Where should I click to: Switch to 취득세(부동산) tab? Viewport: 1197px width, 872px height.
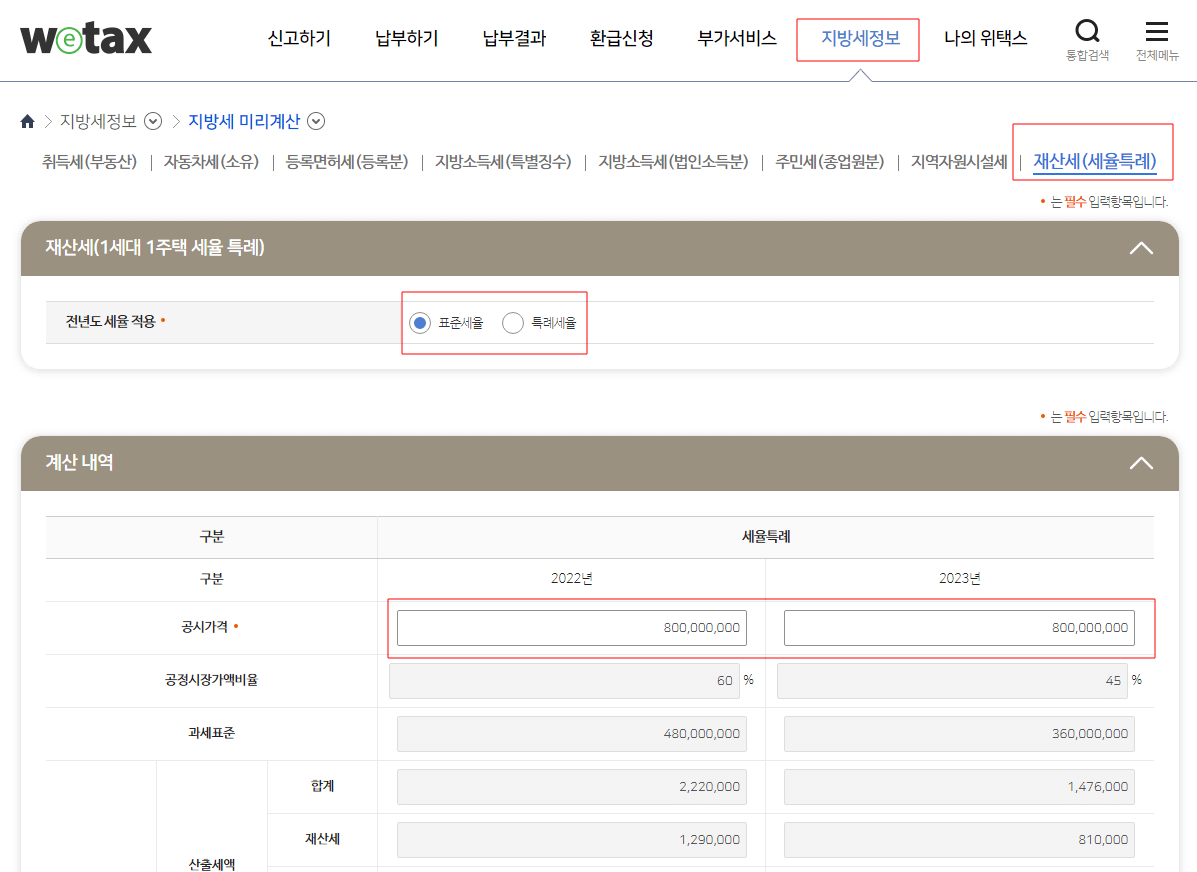89,162
